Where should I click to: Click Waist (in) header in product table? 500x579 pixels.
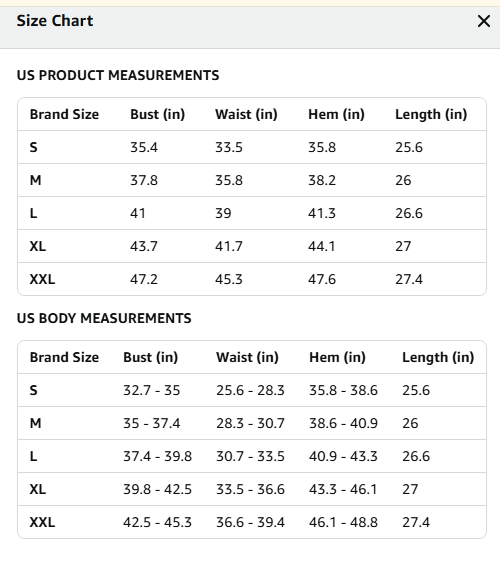pyautogui.click(x=246, y=114)
